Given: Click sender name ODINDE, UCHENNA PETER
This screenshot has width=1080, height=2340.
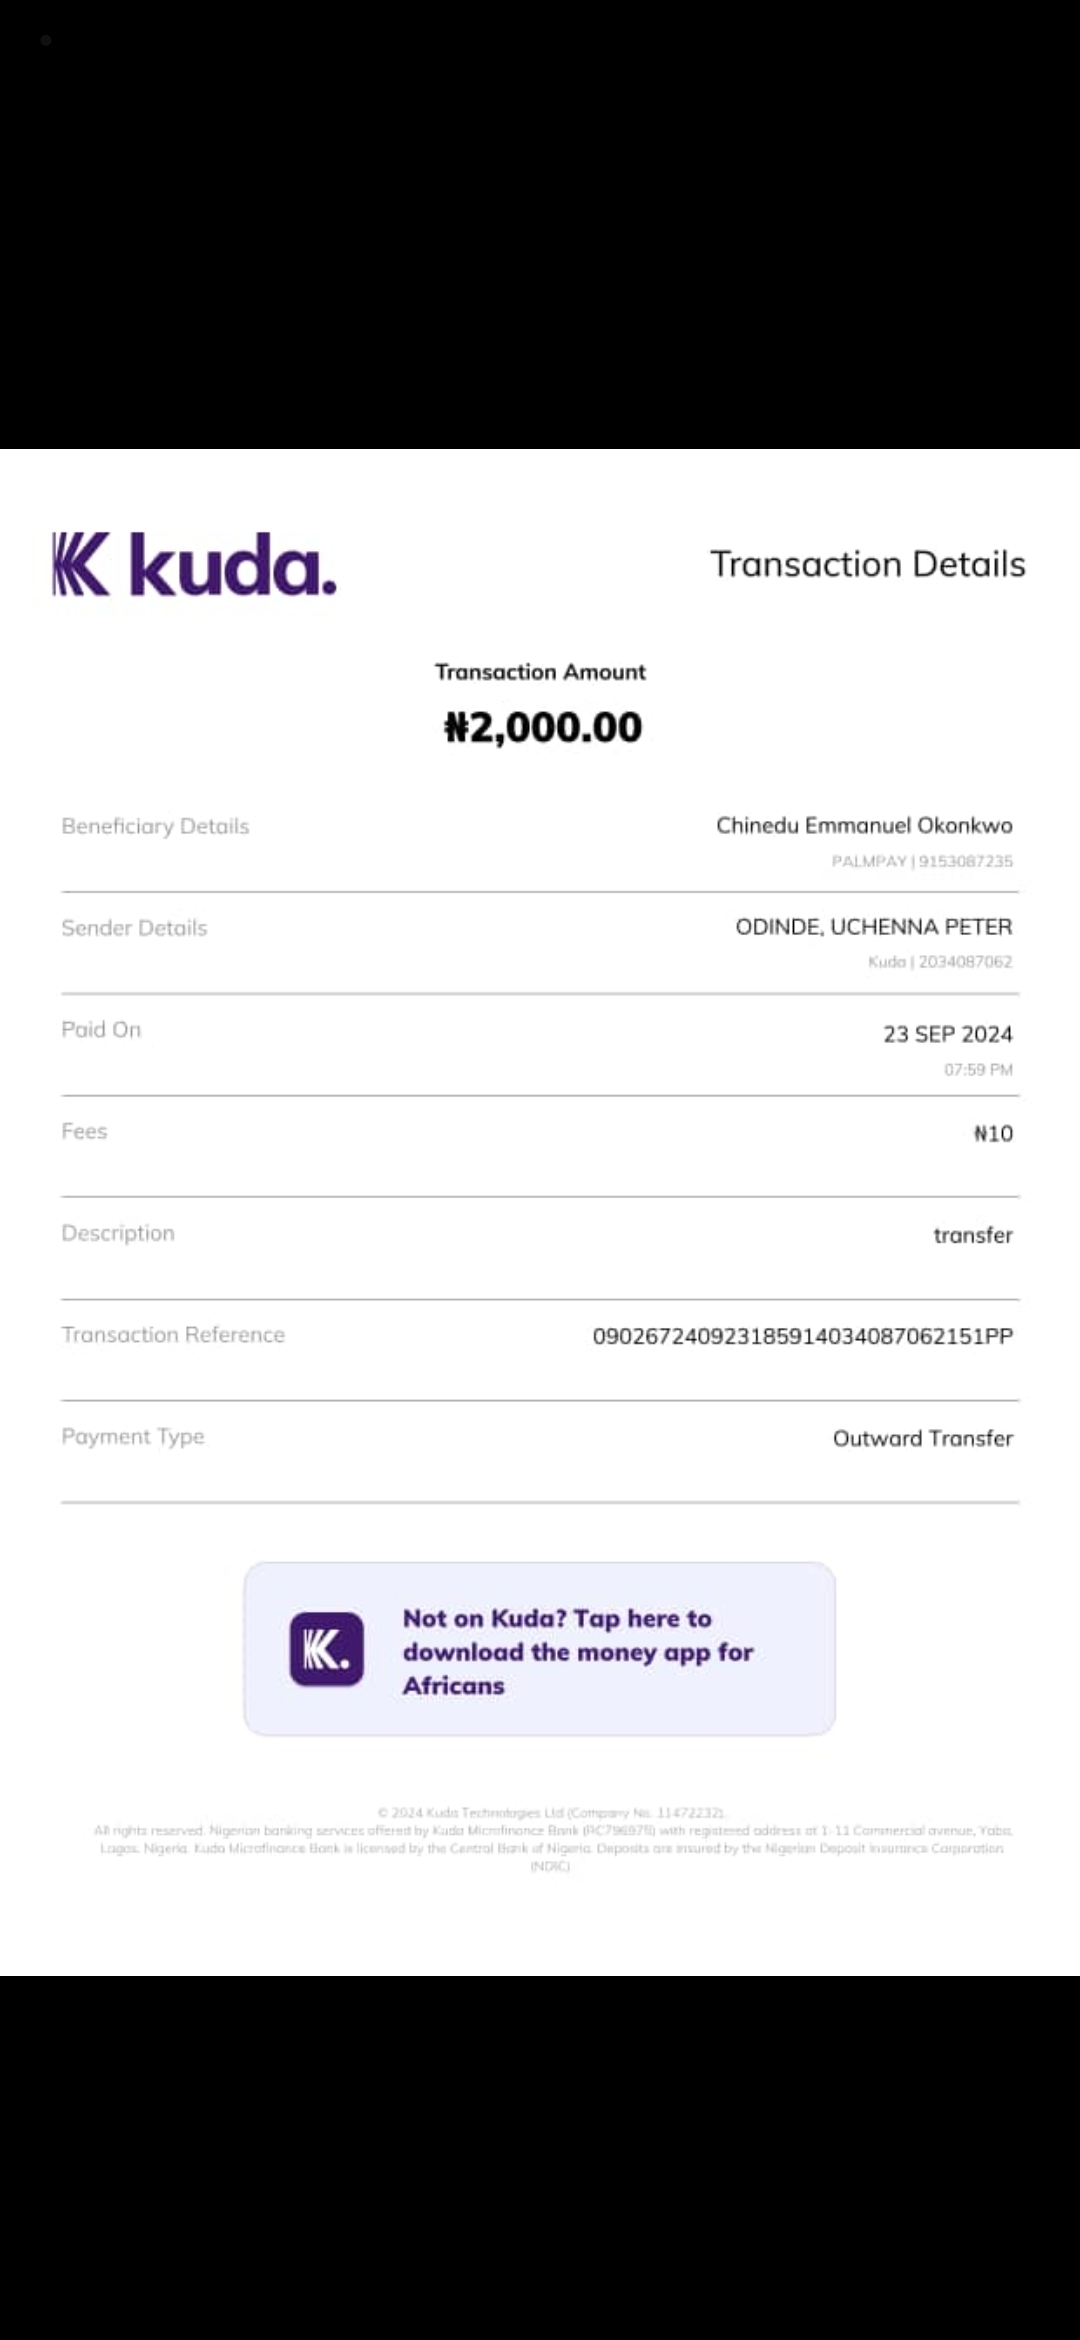Looking at the screenshot, I should click(873, 927).
